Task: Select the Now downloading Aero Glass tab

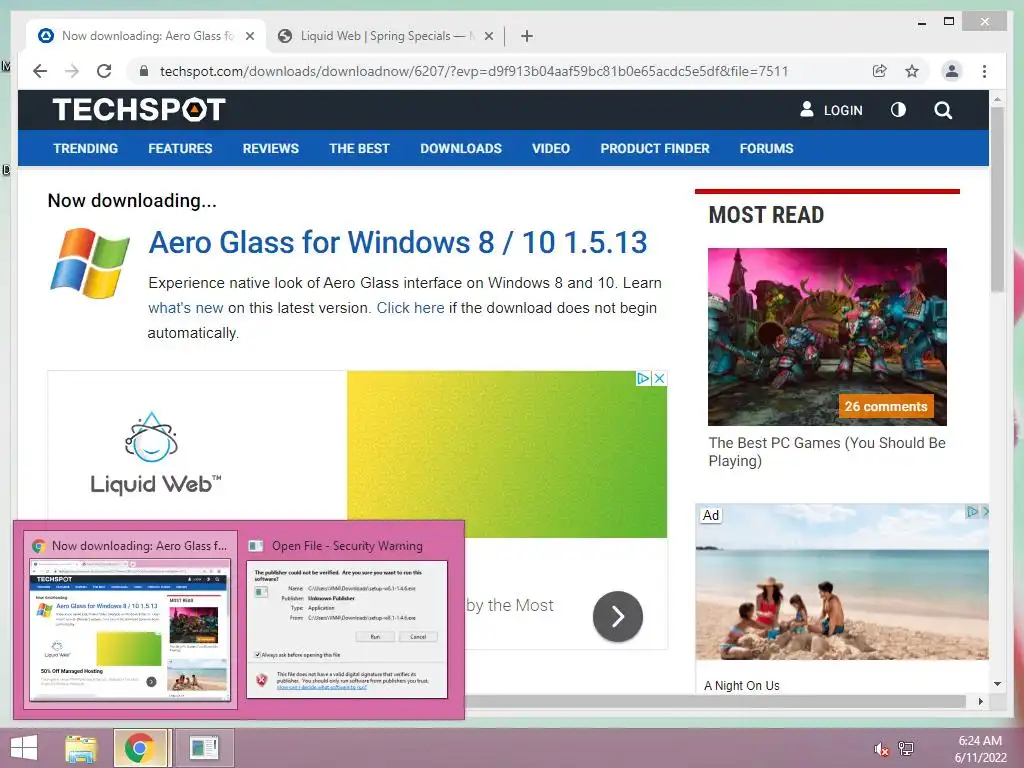Action: pyautogui.click(x=145, y=36)
